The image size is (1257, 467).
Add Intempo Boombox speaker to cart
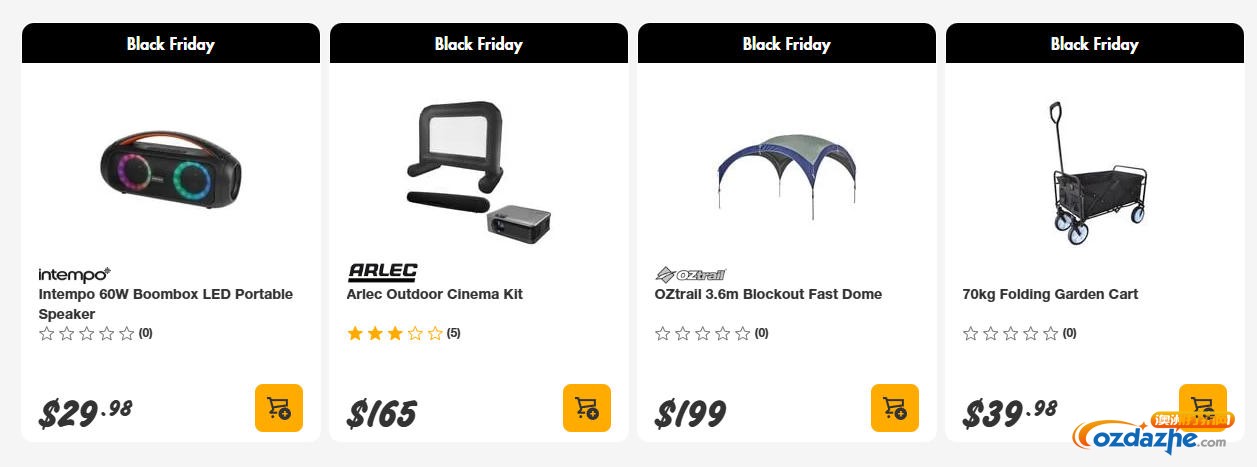pos(279,408)
